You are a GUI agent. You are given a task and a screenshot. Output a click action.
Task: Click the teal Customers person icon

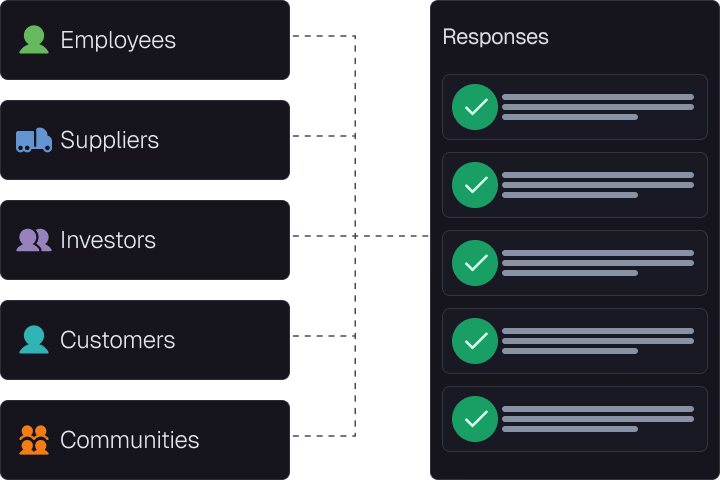[34, 340]
